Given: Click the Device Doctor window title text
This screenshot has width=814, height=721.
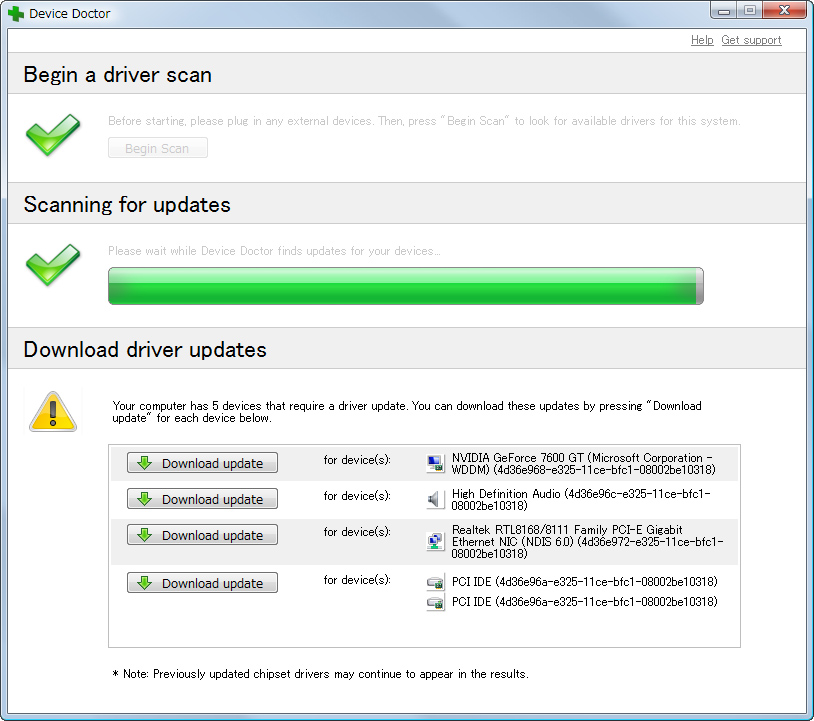Looking at the screenshot, I should pyautogui.click(x=70, y=13).
